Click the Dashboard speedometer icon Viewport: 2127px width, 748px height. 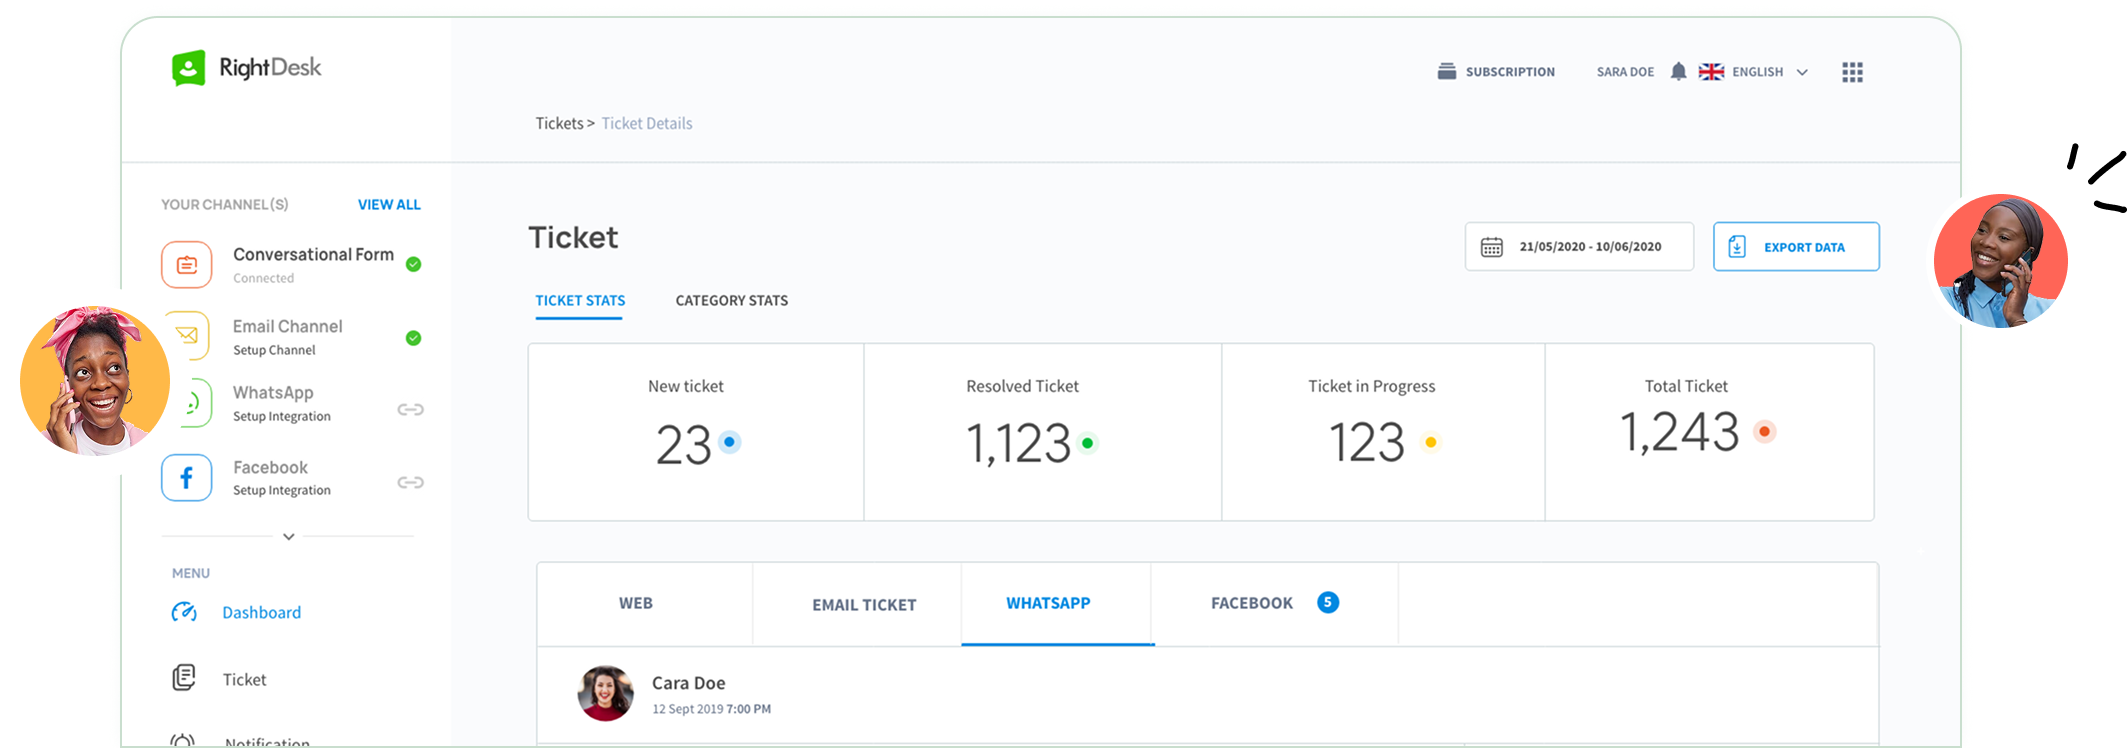(184, 612)
